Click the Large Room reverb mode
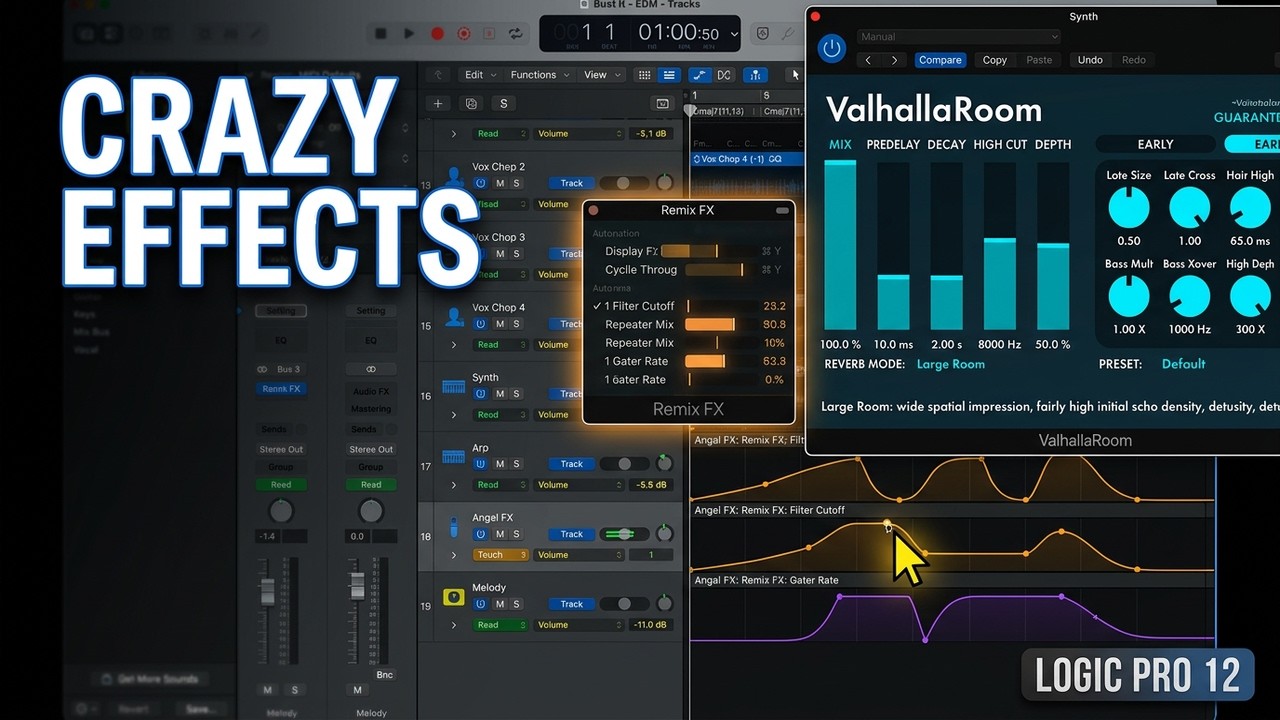The width and height of the screenshot is (1280, 720). 951,364
